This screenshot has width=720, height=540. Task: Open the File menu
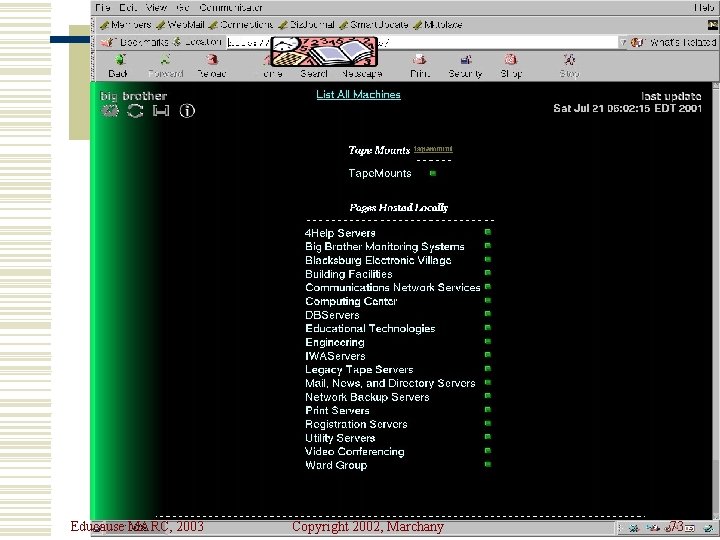tap(103, 7)
